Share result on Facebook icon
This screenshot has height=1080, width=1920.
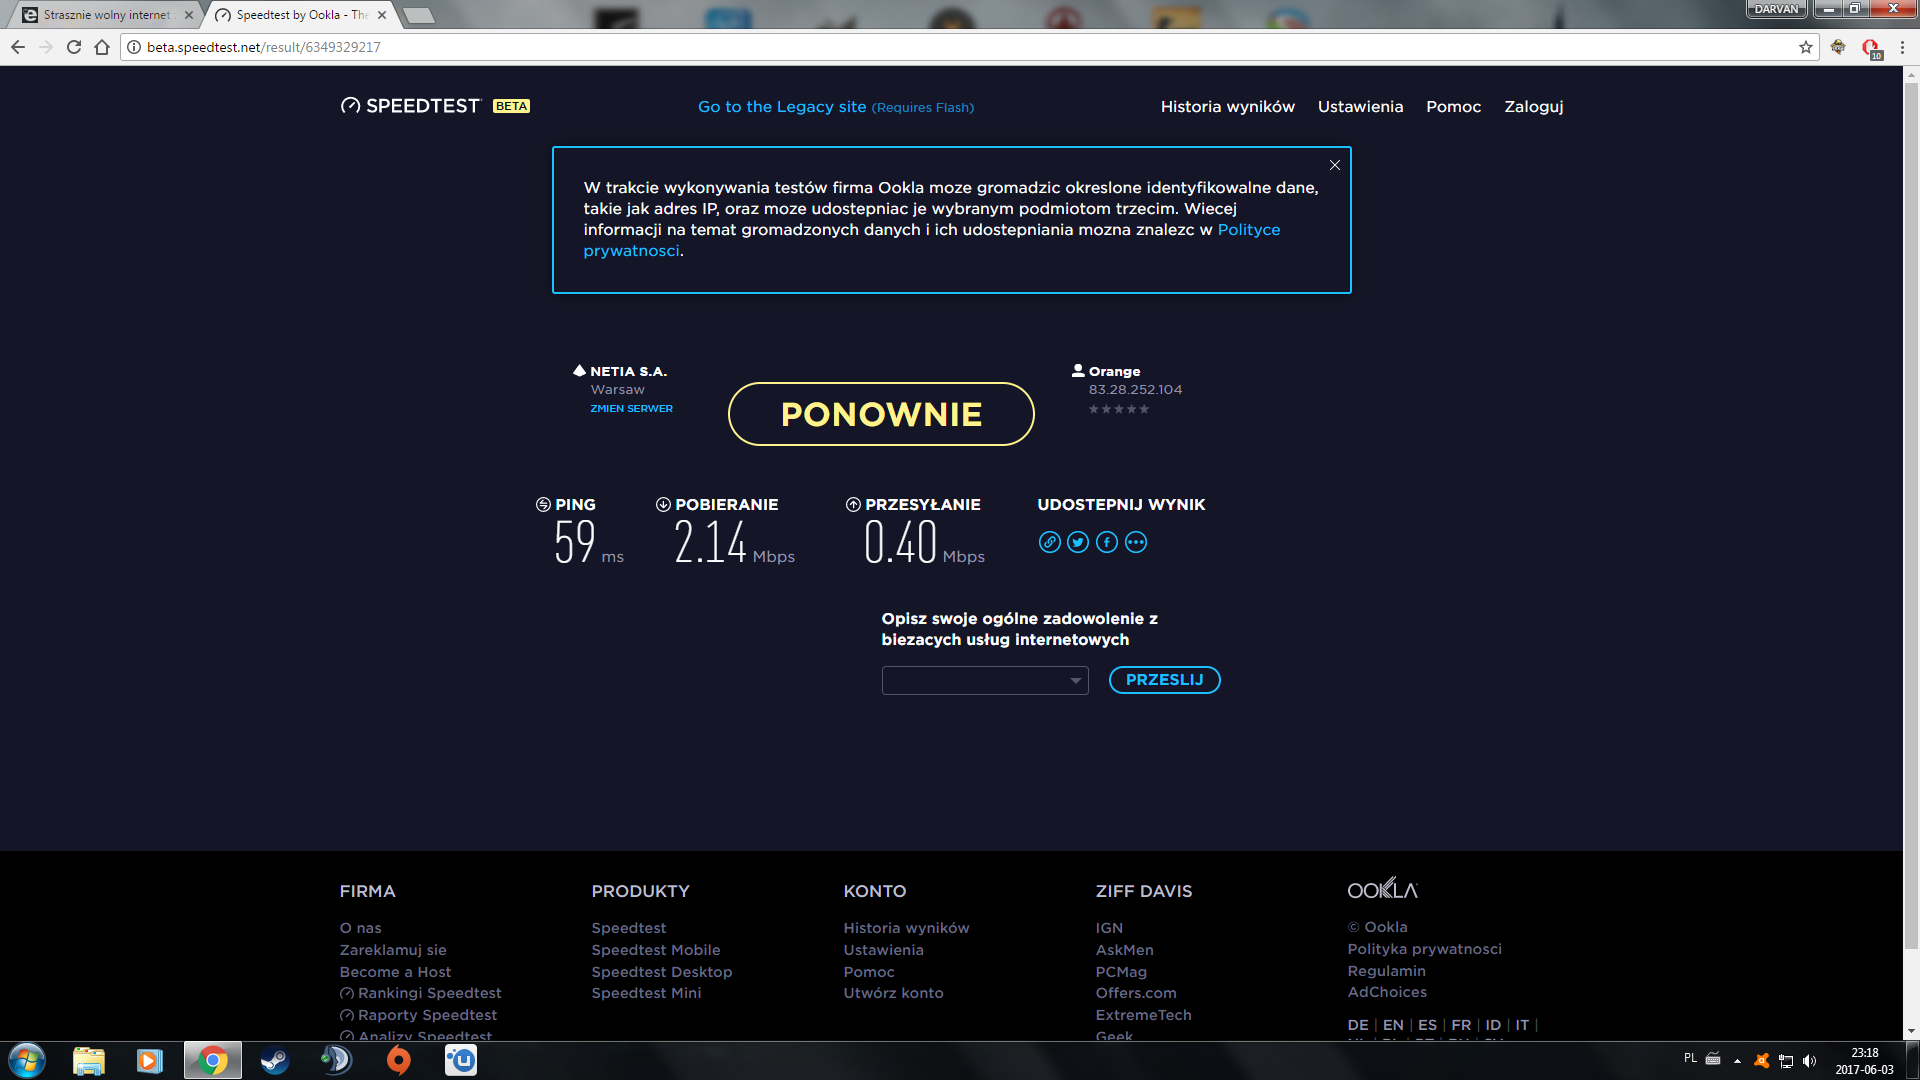click(1107, 542)
